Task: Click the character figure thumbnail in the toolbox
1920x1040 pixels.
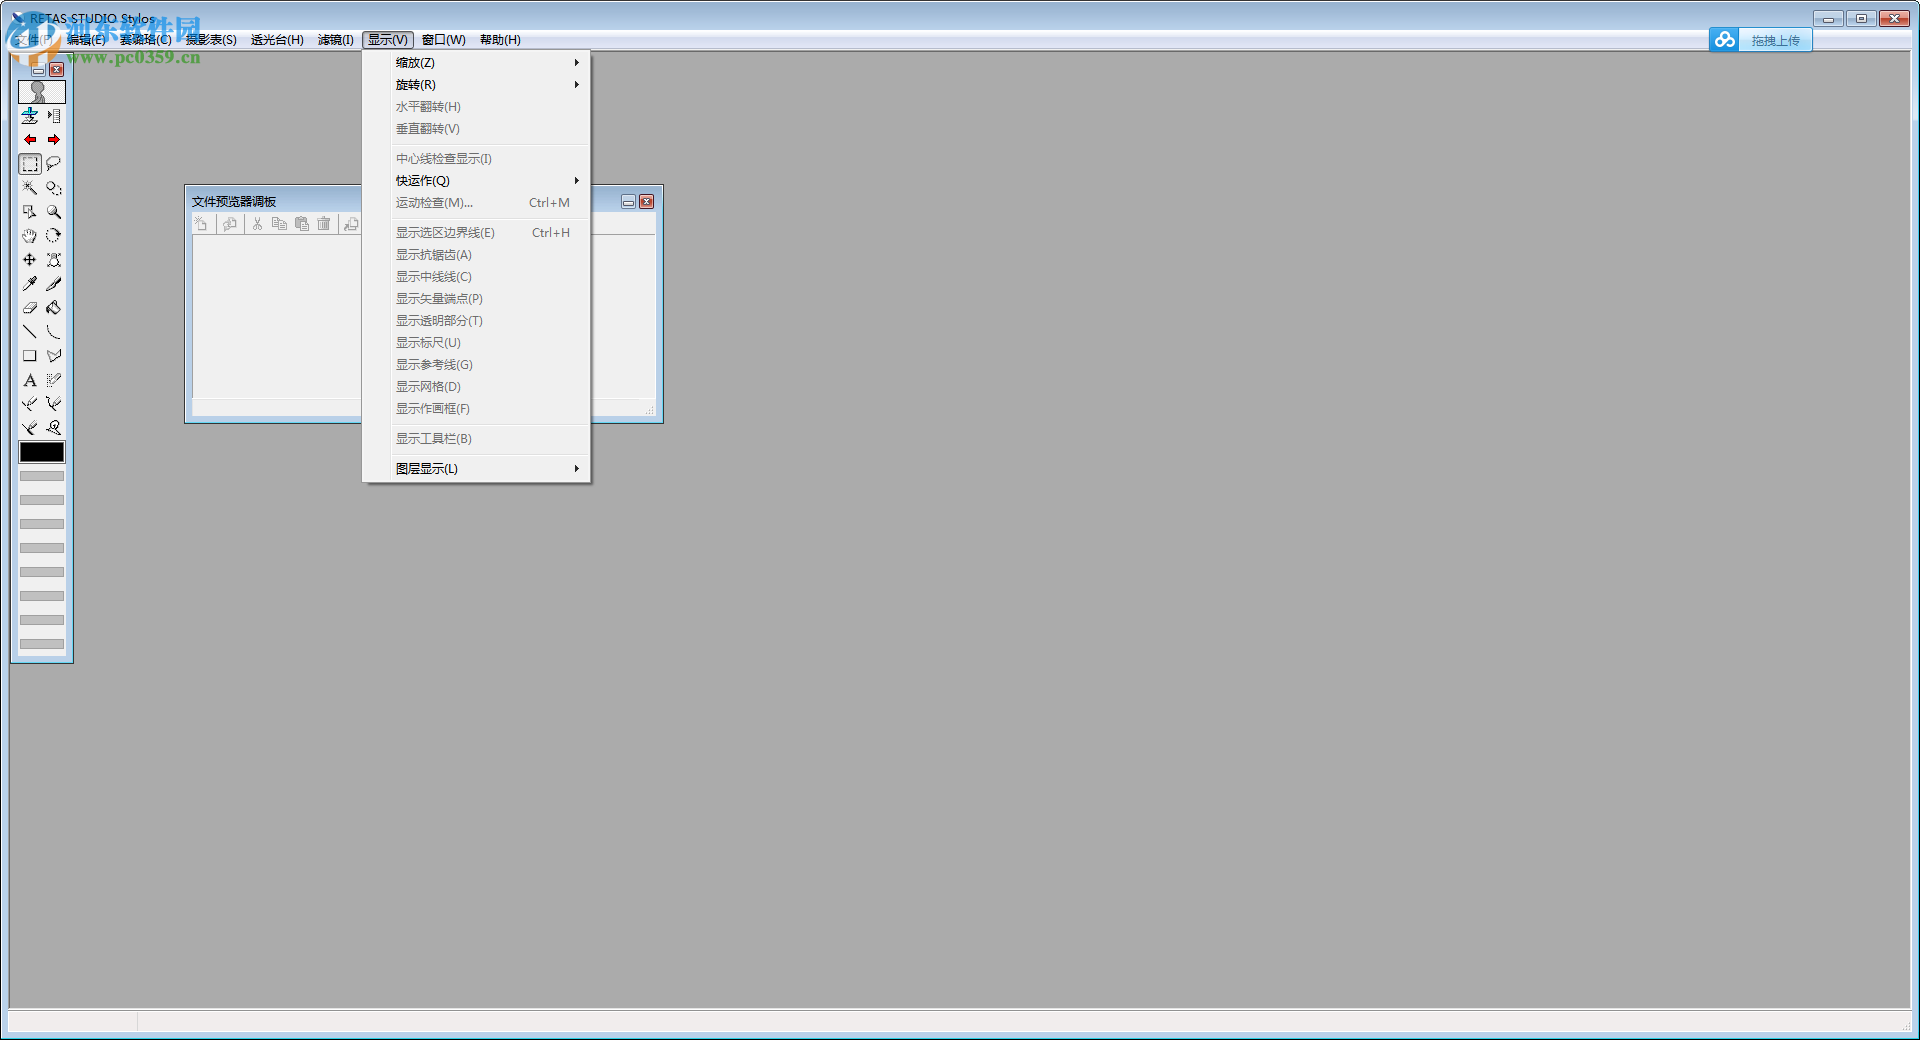Action: [x=42, y=92]
